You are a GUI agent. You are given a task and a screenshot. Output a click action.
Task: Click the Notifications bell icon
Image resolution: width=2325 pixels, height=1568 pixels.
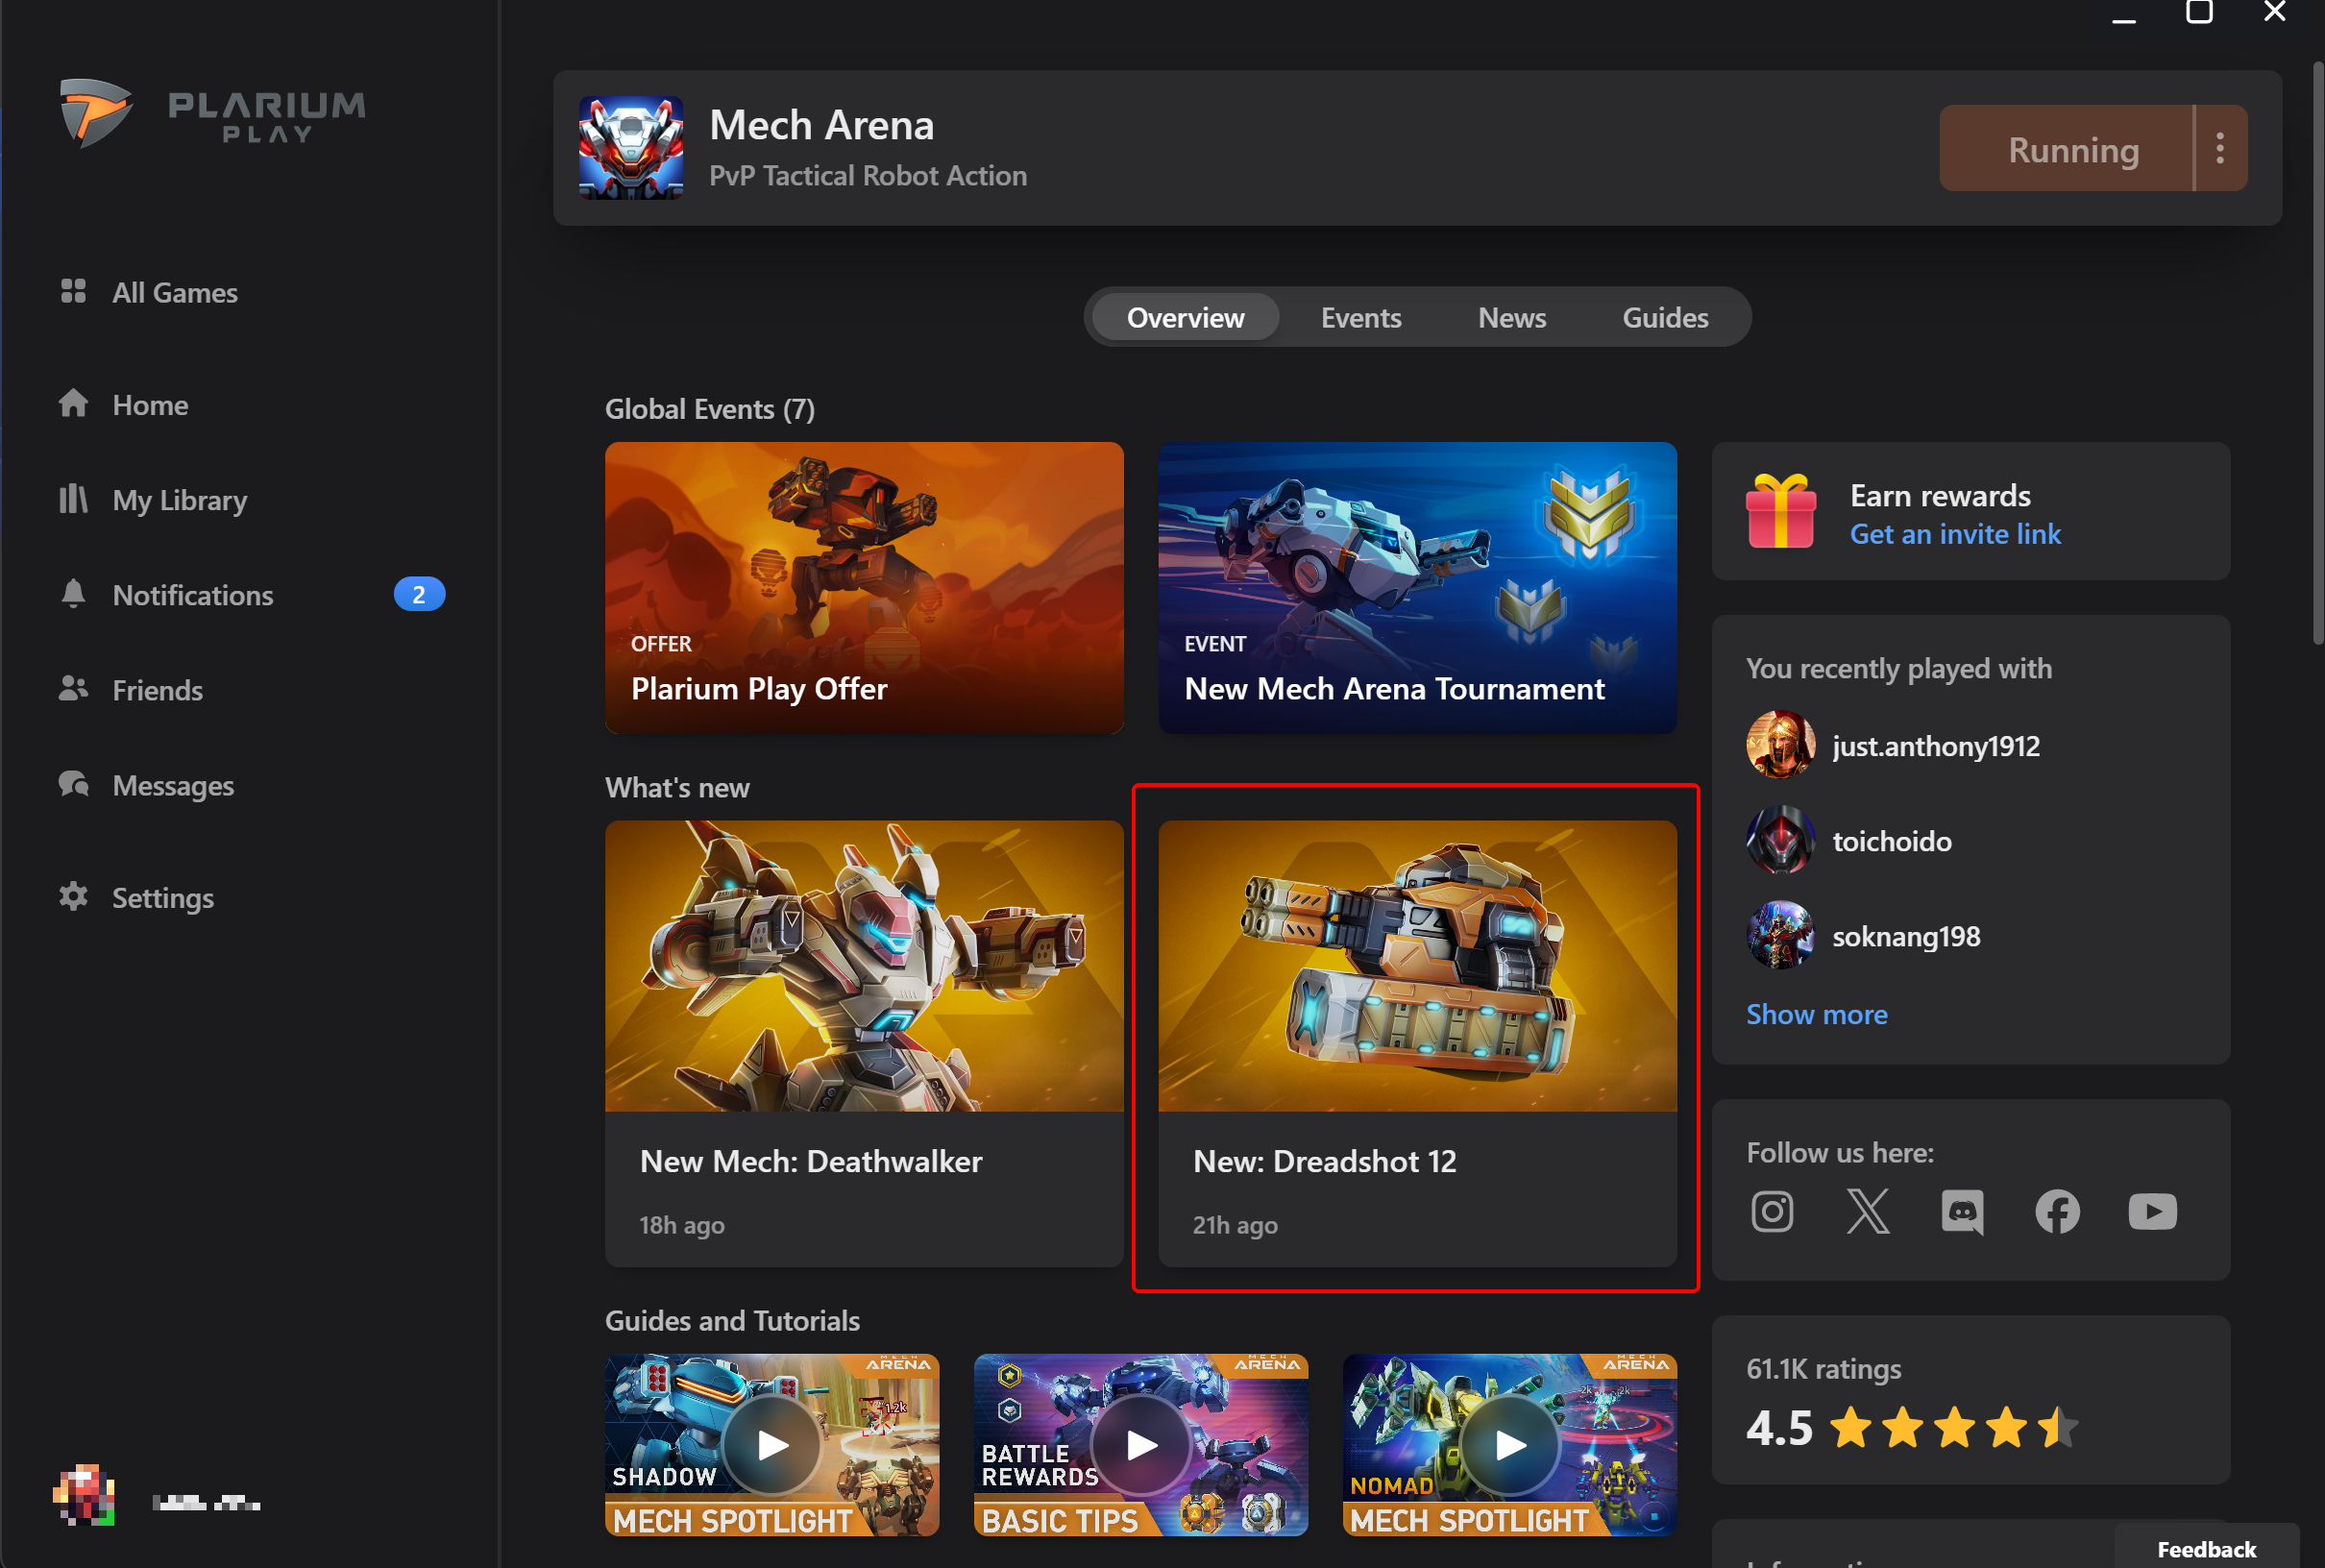tap(73, 593)
